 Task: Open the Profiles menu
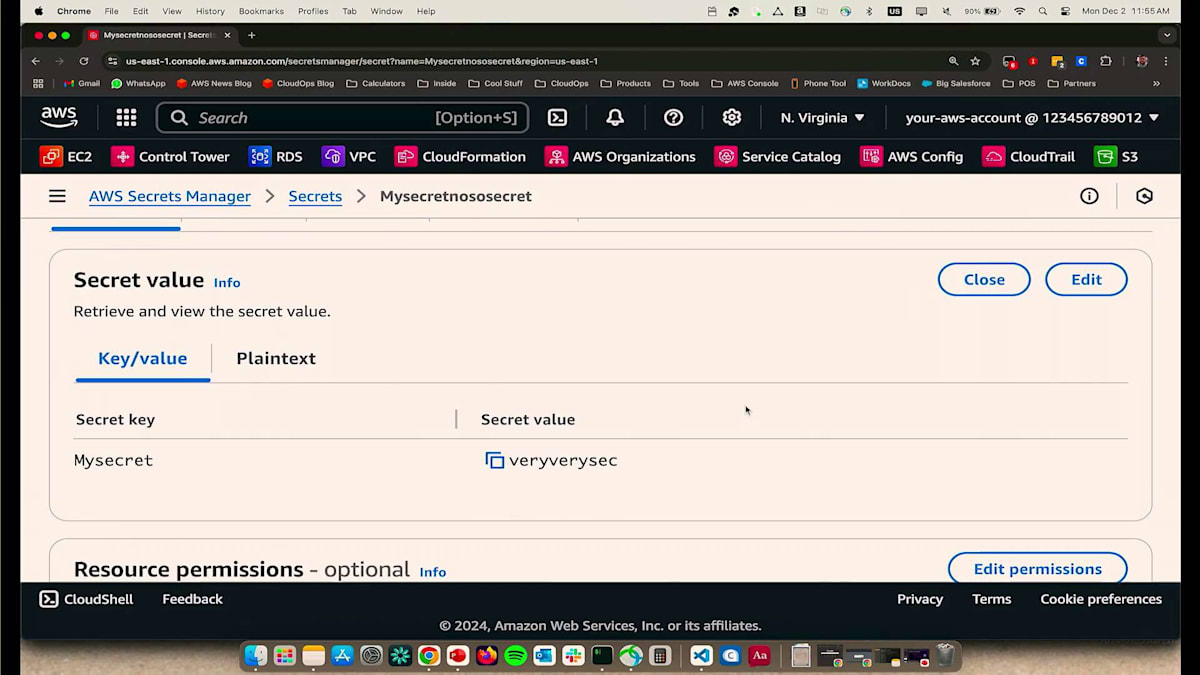point(313,11)
